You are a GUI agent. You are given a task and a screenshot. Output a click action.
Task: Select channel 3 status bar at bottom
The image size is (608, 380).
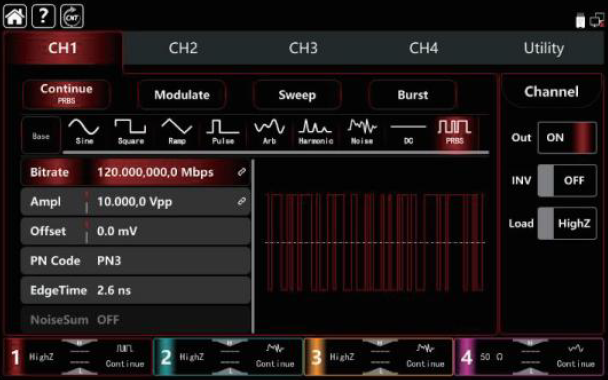tap(378, 357)
